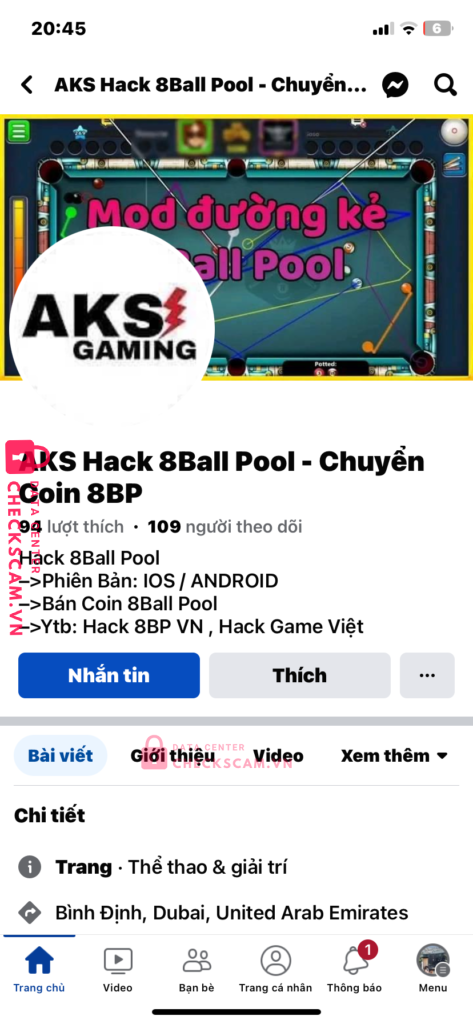The height and width of the screenshot is (1024, 473).
Task: Switch to the Giới thiệu tab
Action: pyautogui.click(x=172, y=756)
